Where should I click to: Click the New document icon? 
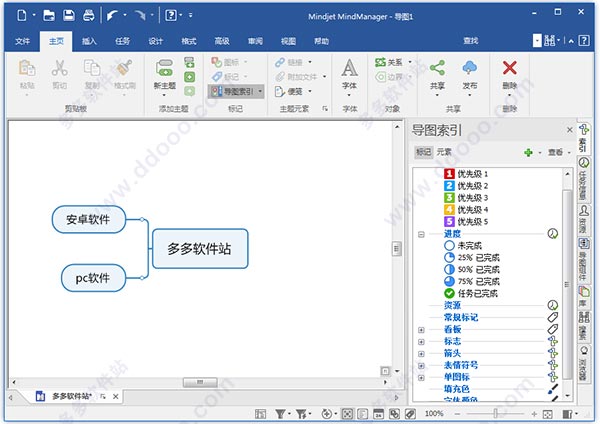click(x=22, y=15)
